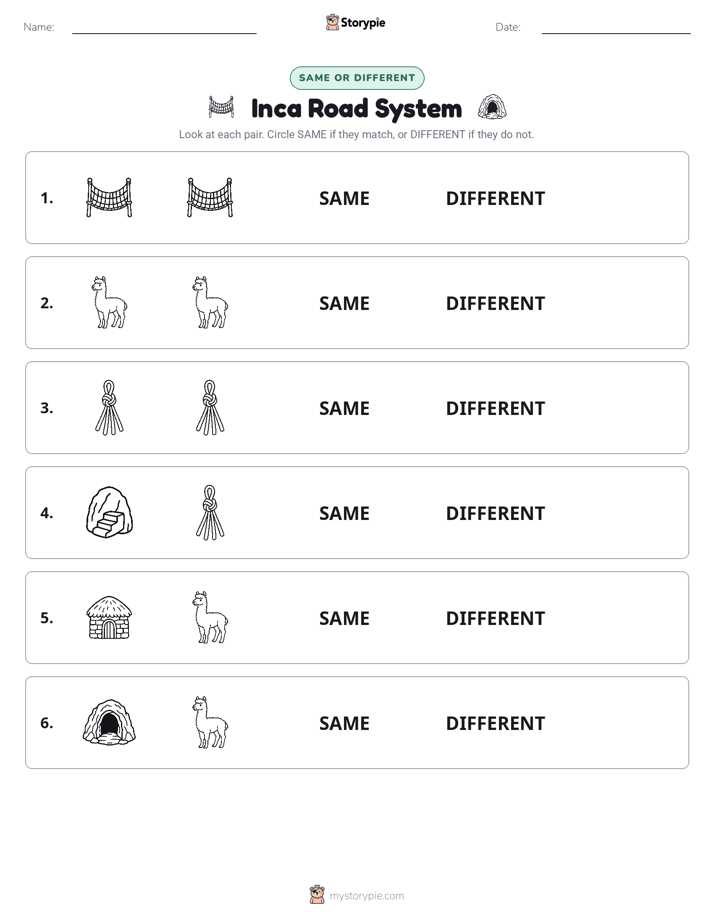Click the cave icon beside the title
Image resolution: width=714 pixels, height=924 pixels.
(492, 107)
